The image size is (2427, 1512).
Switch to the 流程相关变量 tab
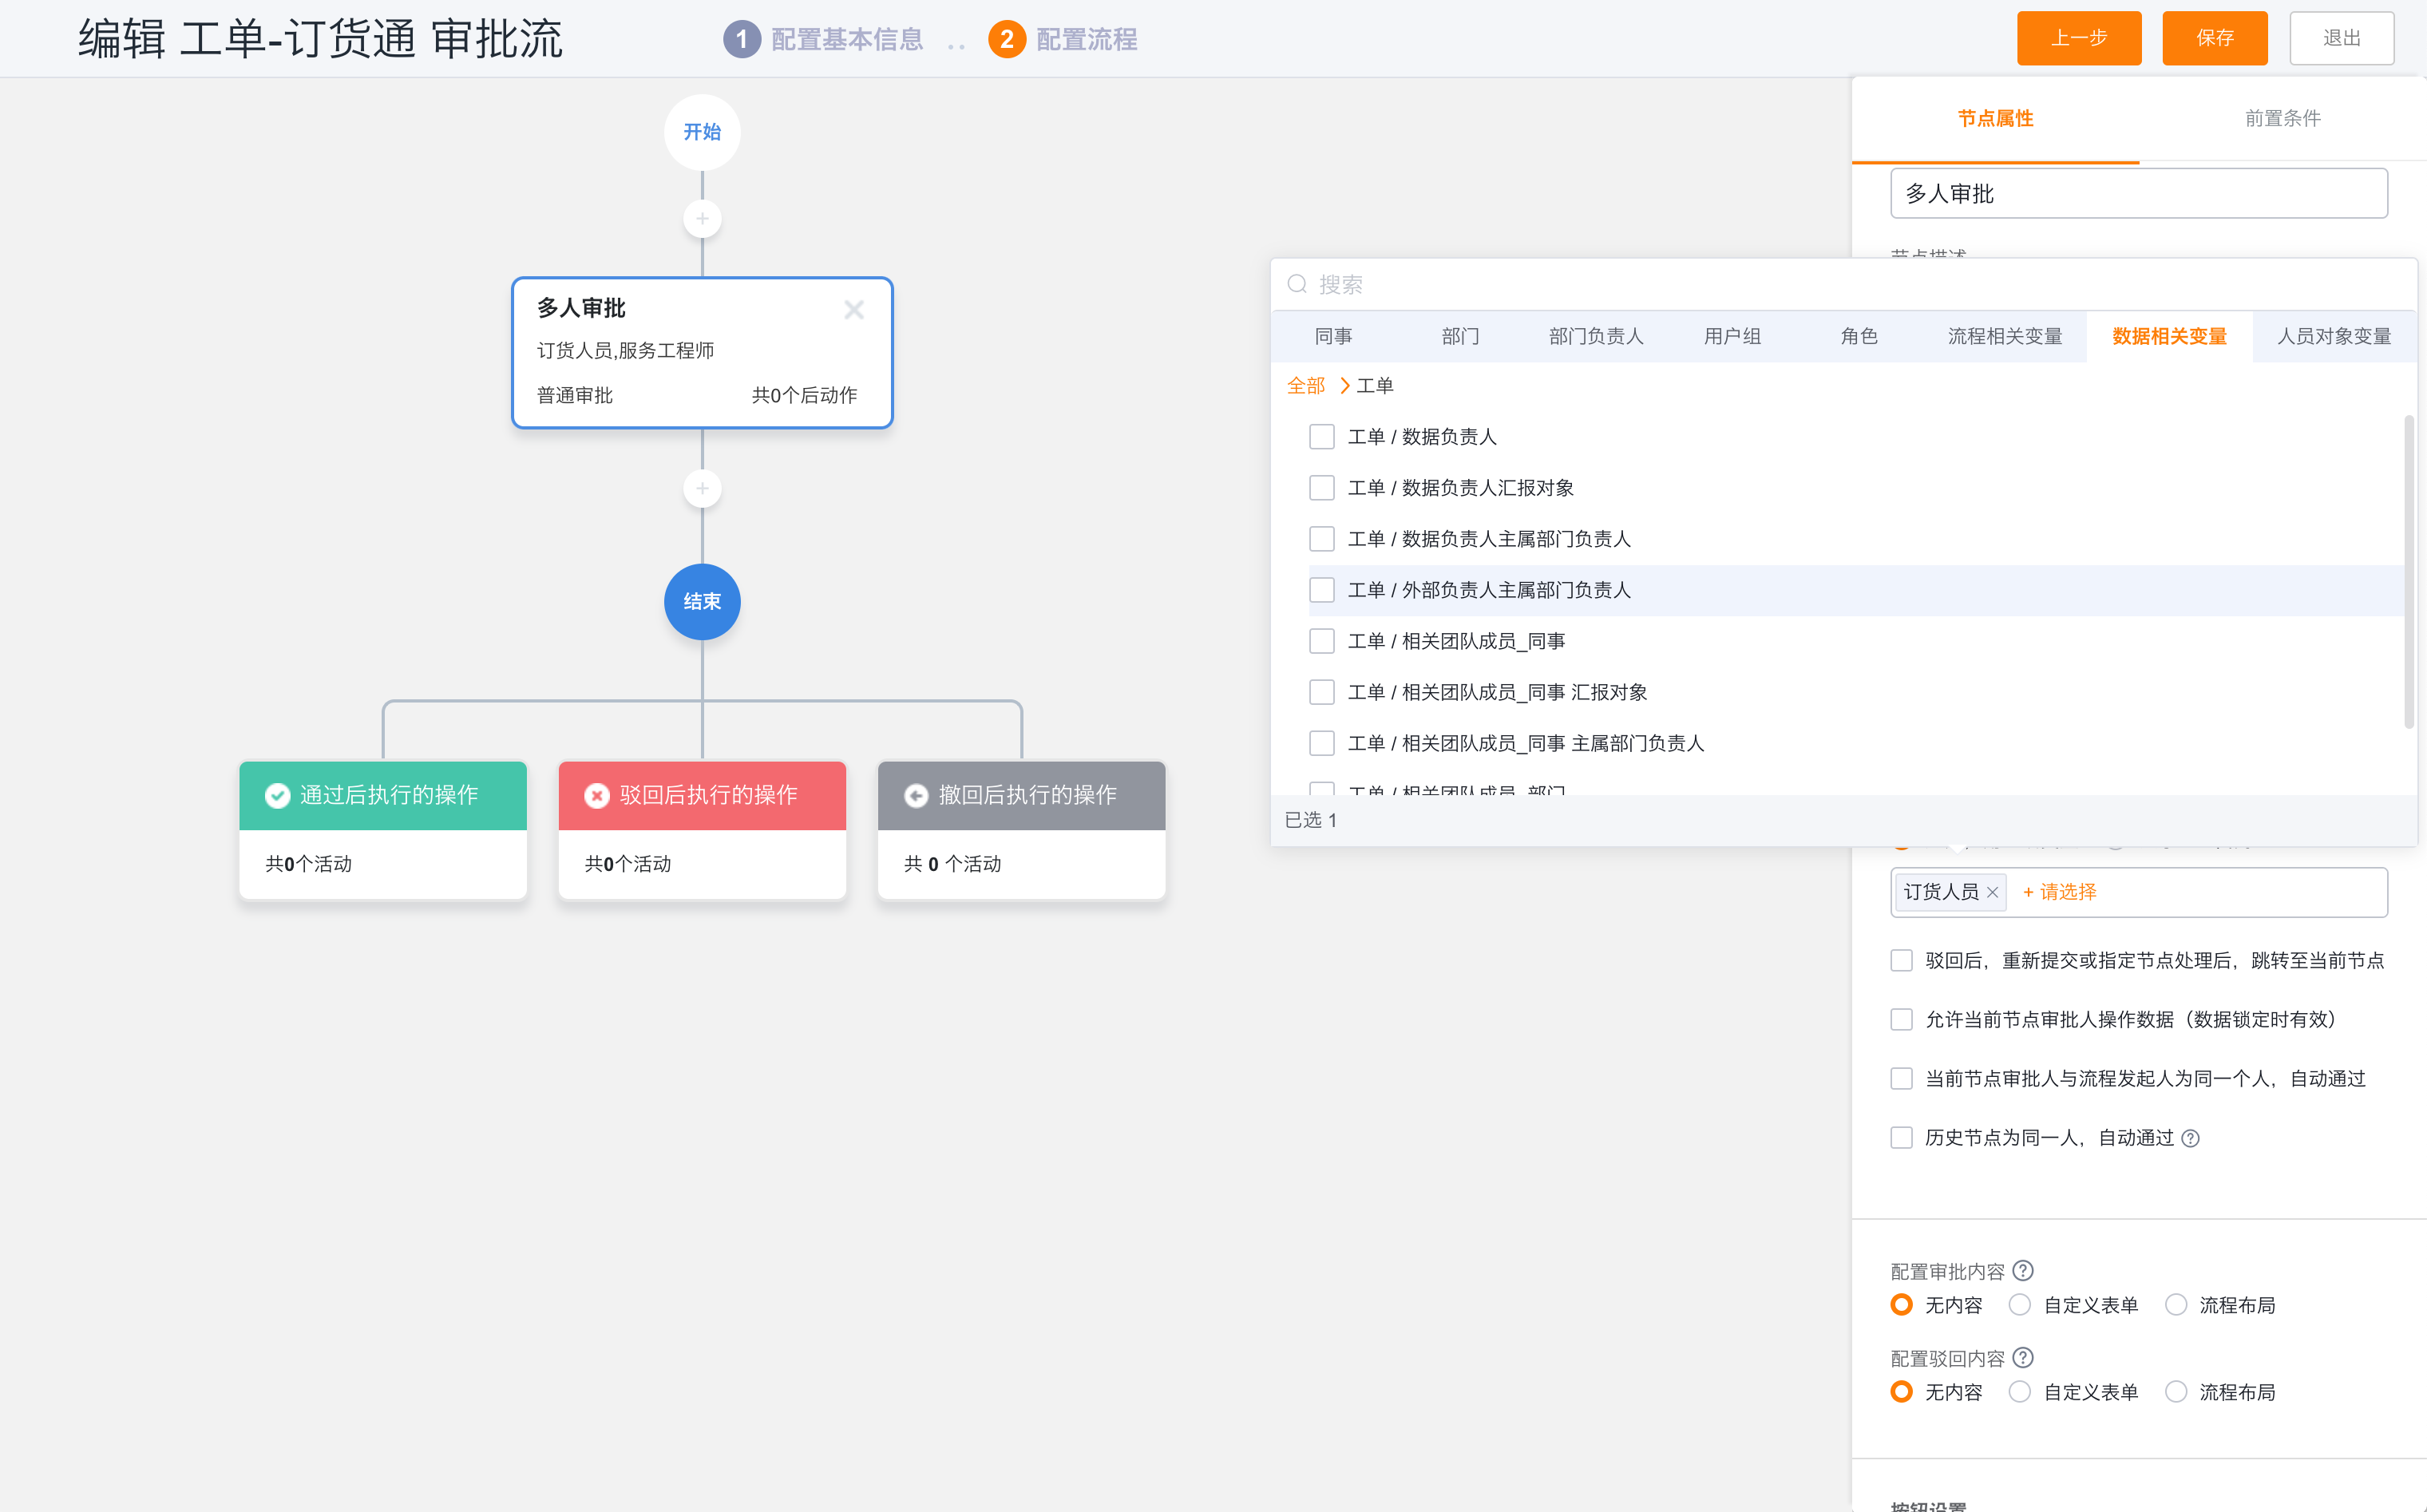[2004, 336]
